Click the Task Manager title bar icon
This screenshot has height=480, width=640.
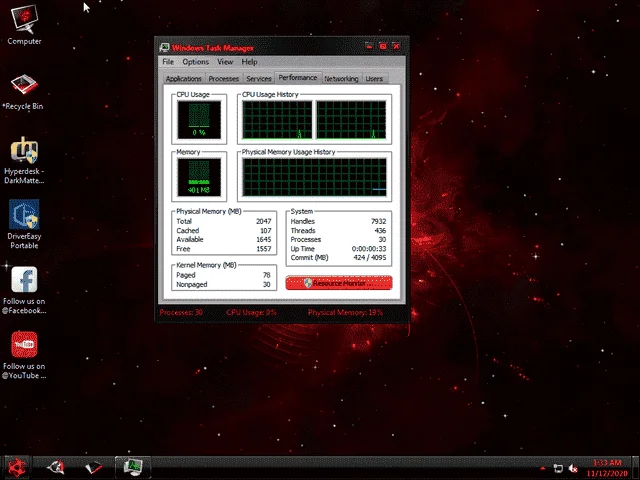coord(164,47)
